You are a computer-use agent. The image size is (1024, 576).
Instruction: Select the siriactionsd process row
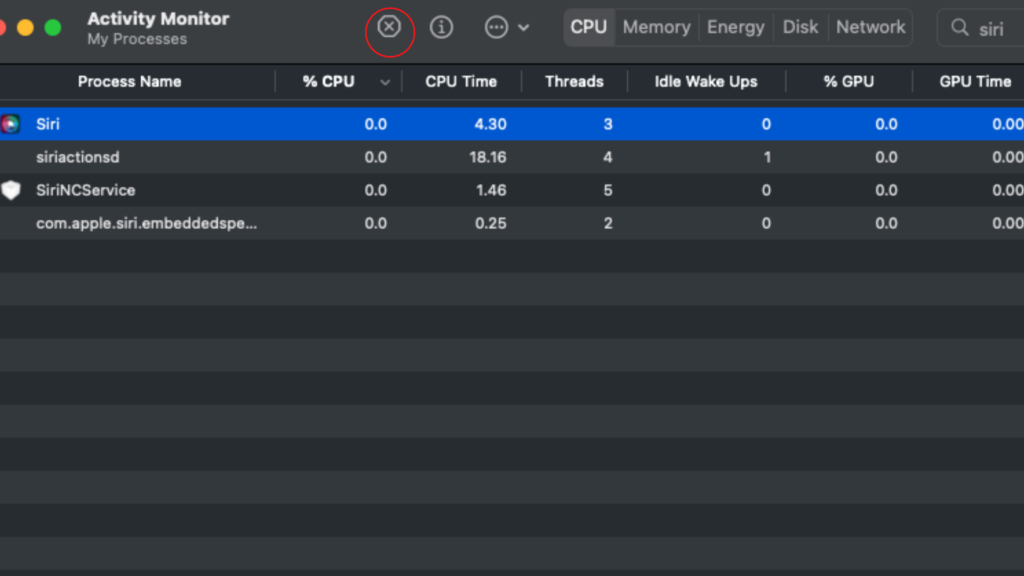[512, 157]
